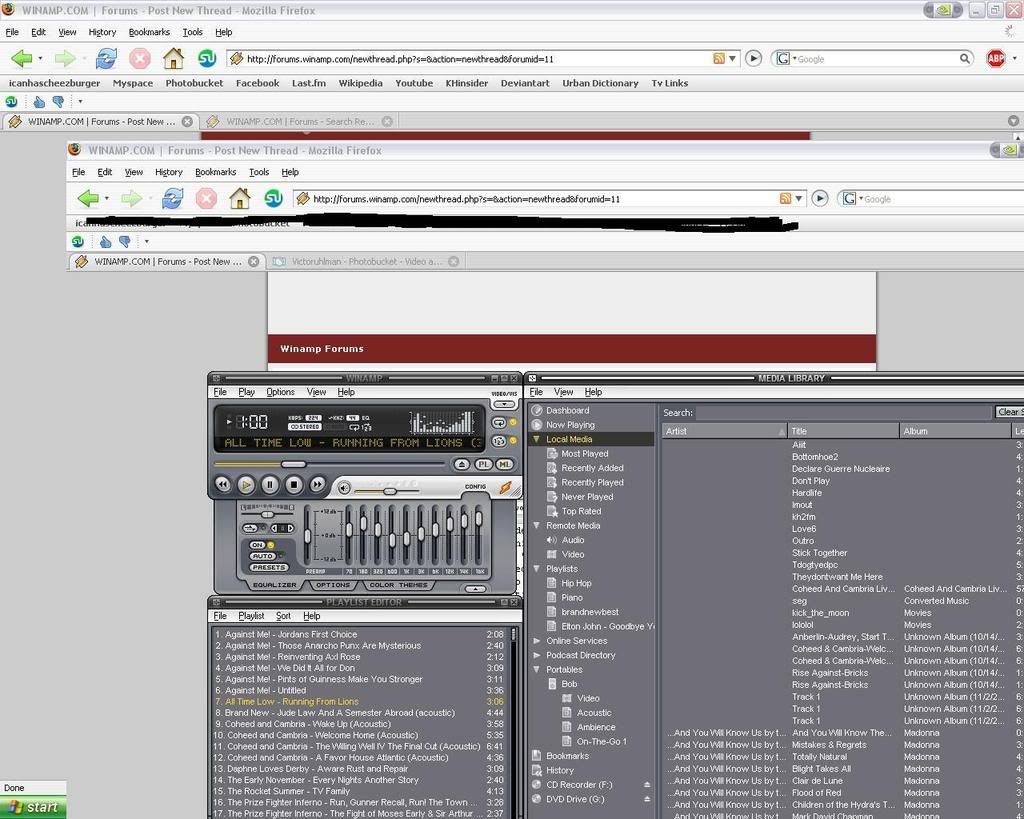1024x819 pixels.
Task: Open Sort menu in Playlist Editor
Action: pyautogui.click(x=283, y=616)
